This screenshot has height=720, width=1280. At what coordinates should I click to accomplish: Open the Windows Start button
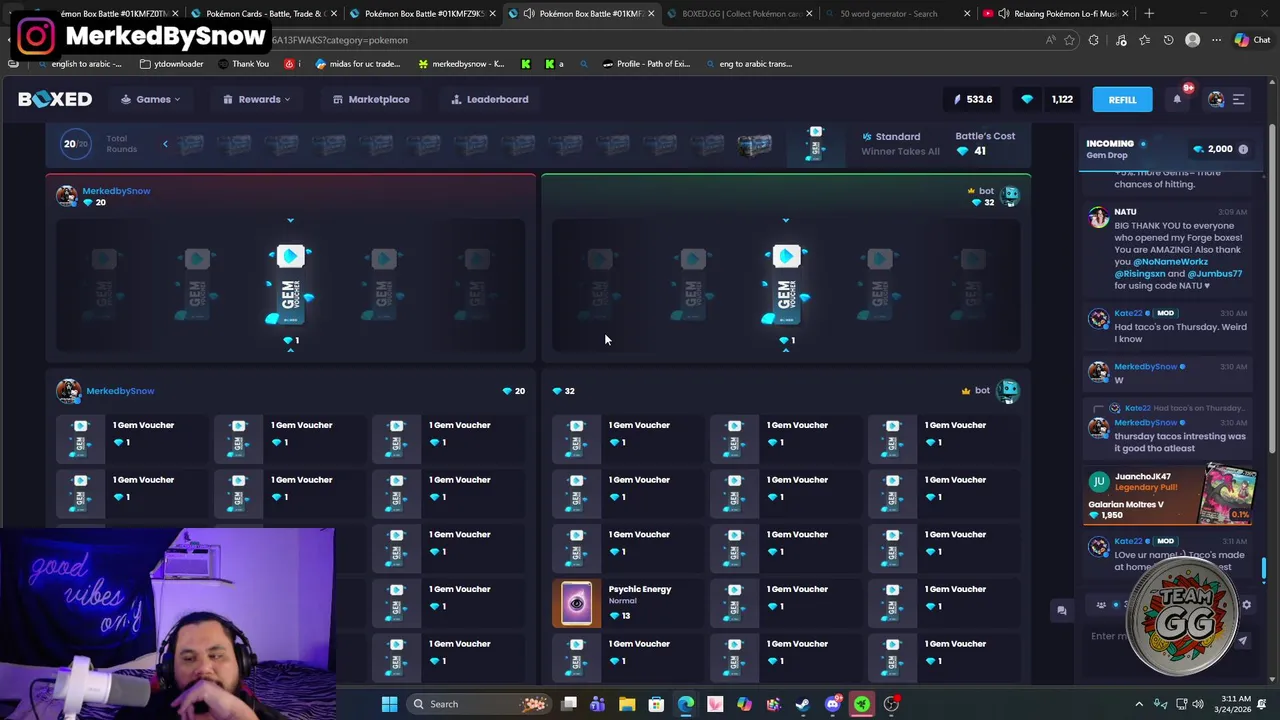click(x=389, y=704)
